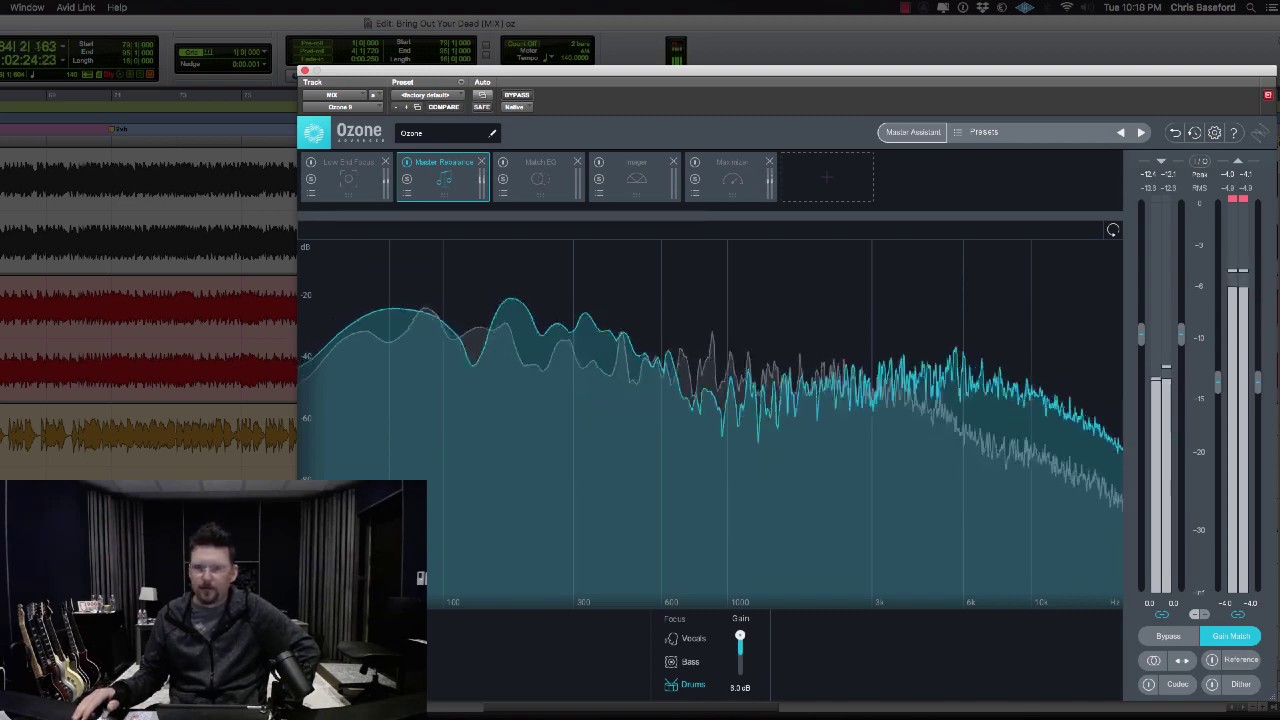Swap the left and right channels
The image size is (1280, 720).
click(x=1182, y=660)
